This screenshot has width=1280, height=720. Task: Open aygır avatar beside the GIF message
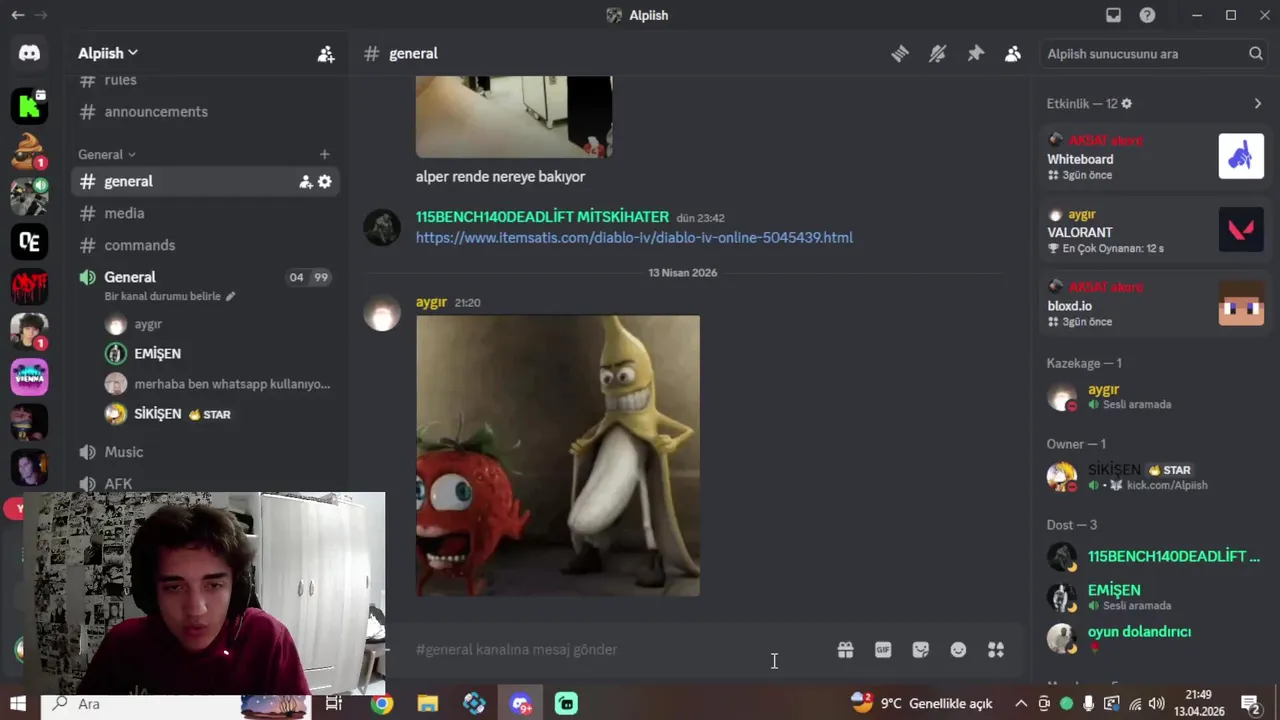click(x=381, y=314)
